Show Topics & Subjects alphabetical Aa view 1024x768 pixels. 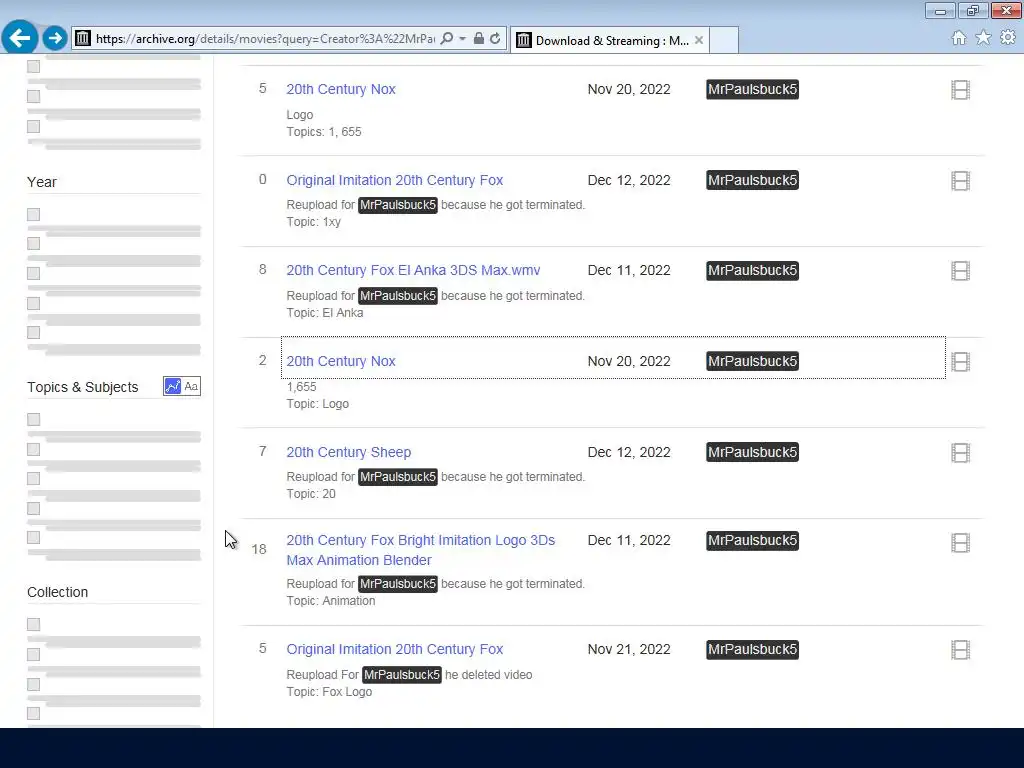click(x=191, y=386)
